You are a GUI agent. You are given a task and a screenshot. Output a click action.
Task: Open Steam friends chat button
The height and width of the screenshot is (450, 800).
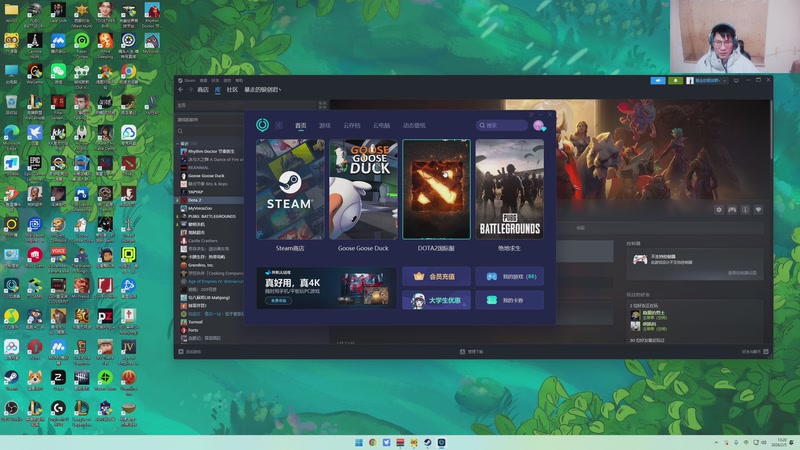pos(755,352)
